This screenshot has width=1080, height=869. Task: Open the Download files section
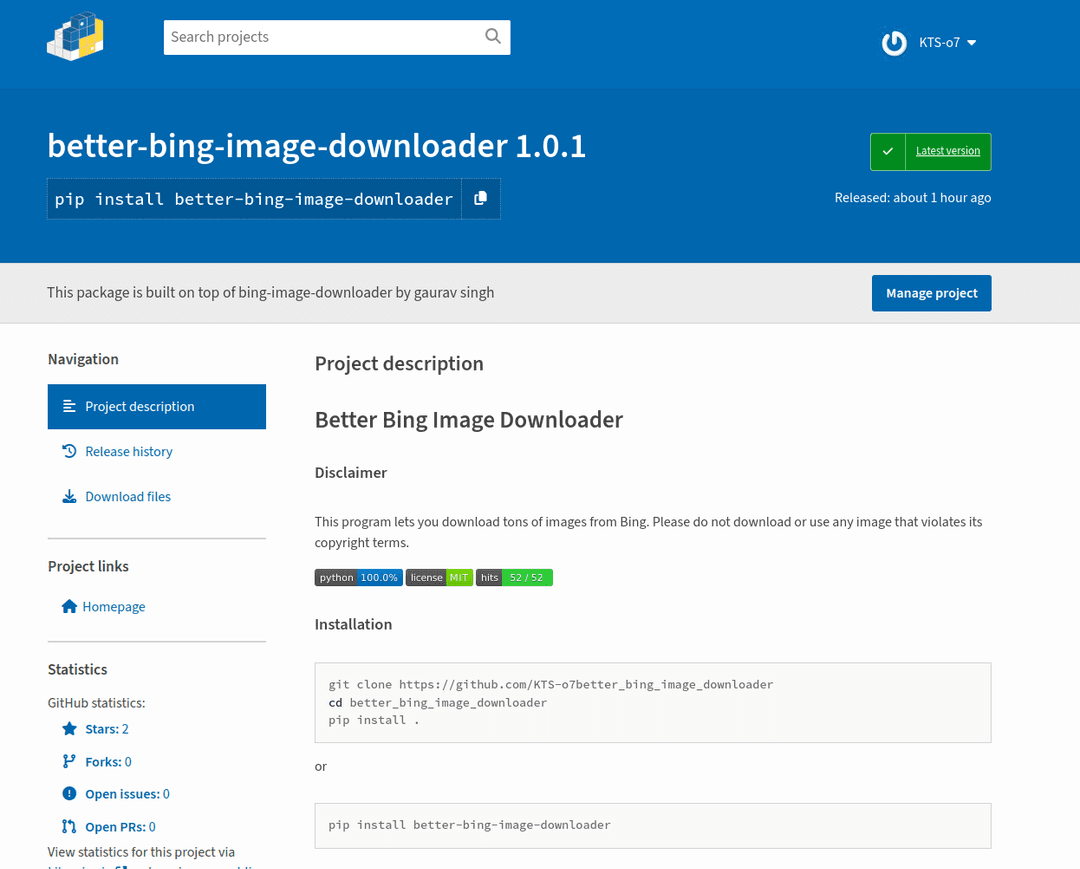click(x=128, y=496)
